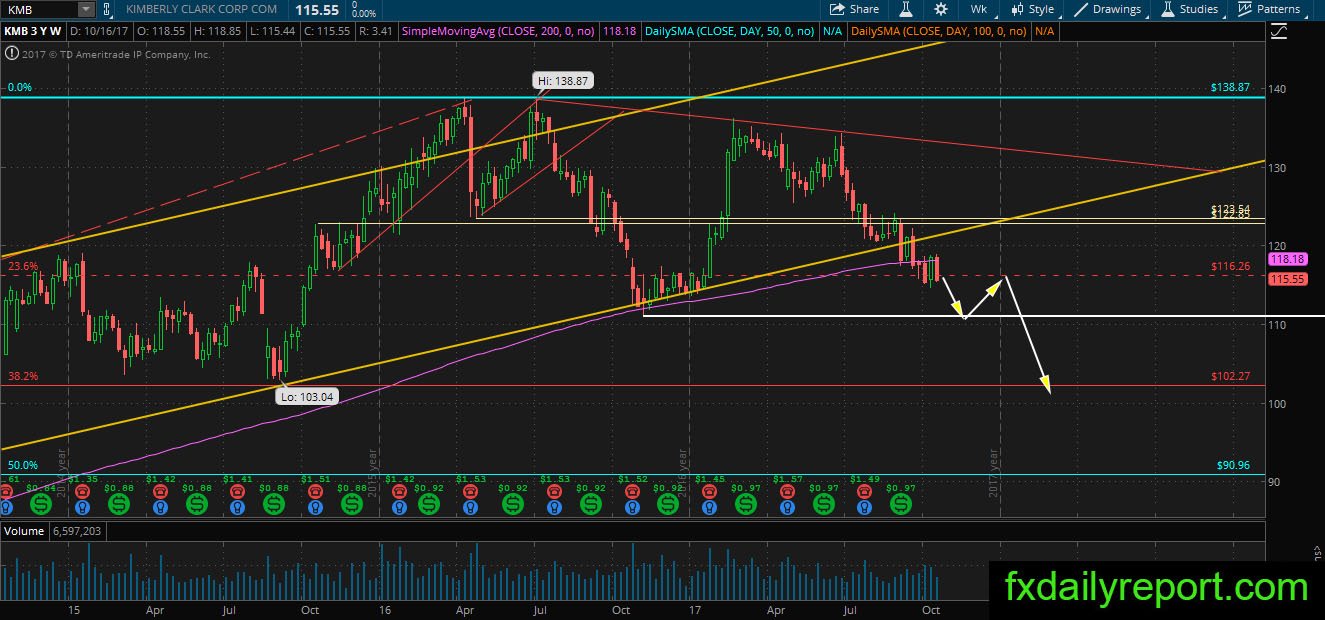Click the dividend icon right of $1.57 earnings
Image resolution: width=1325 pixels, height=620 pixels.
(x=824, y=504)
